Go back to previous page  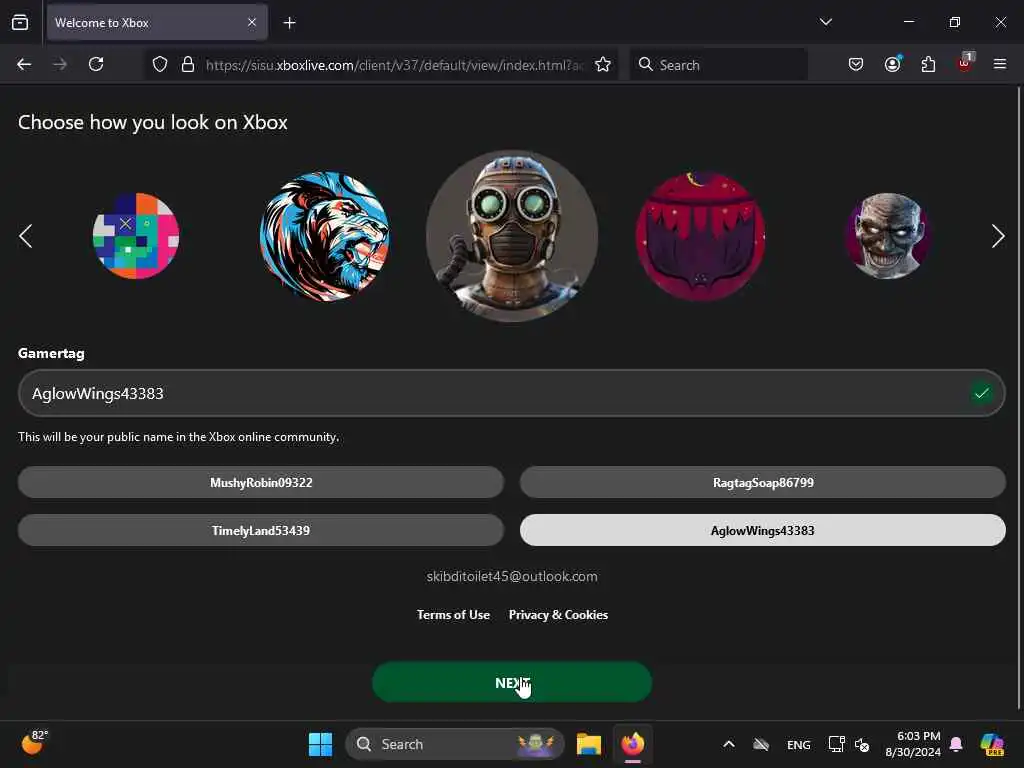pos(24,65)
